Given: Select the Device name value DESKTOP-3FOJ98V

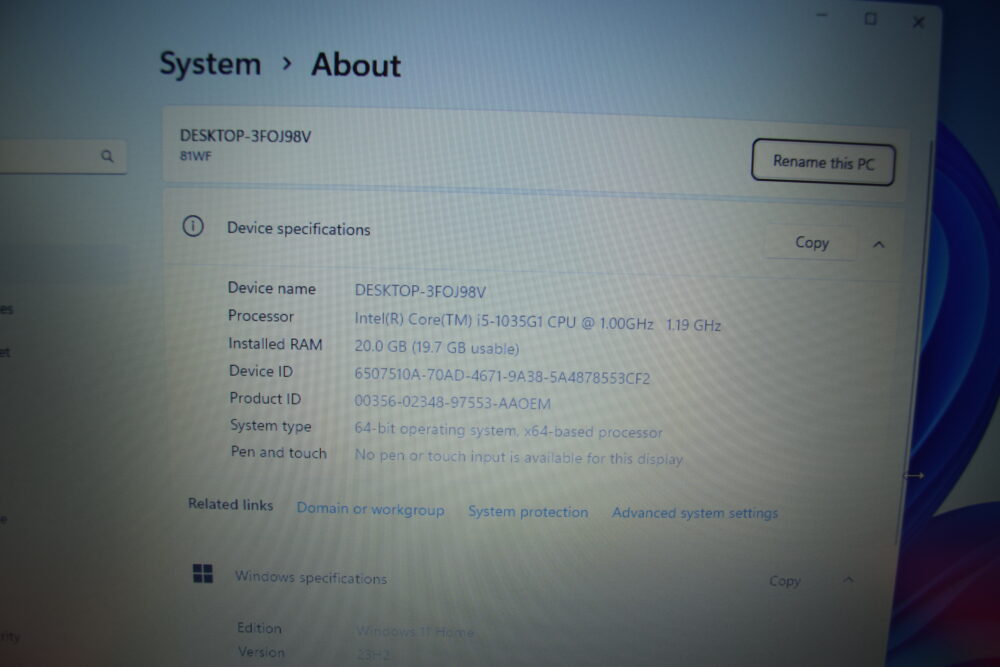Looking at the screenshot, I should click(420, 291).
